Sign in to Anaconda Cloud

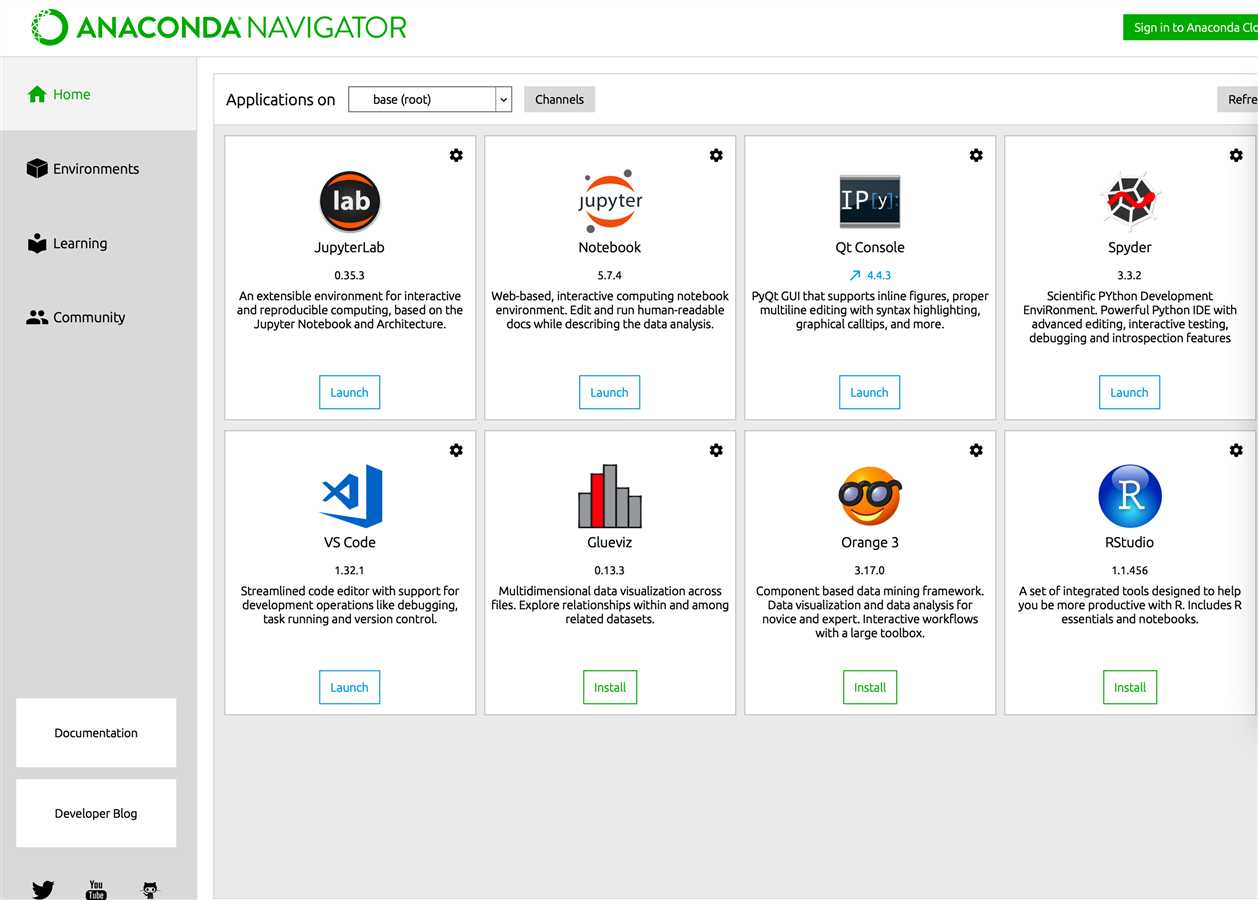coord(1190,27)
